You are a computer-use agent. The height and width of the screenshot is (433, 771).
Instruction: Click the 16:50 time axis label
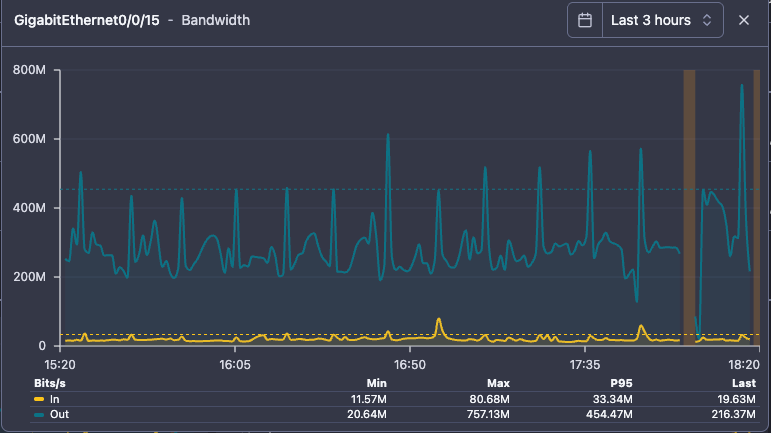coord(410,365)
